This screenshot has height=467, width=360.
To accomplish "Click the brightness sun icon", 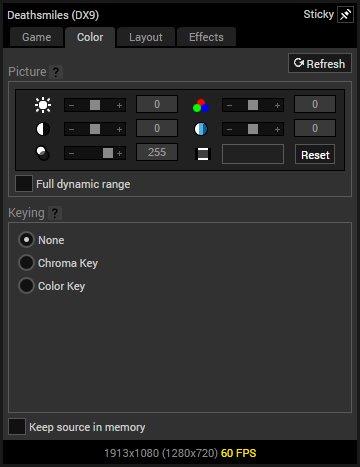I will (x=43, y=105).
